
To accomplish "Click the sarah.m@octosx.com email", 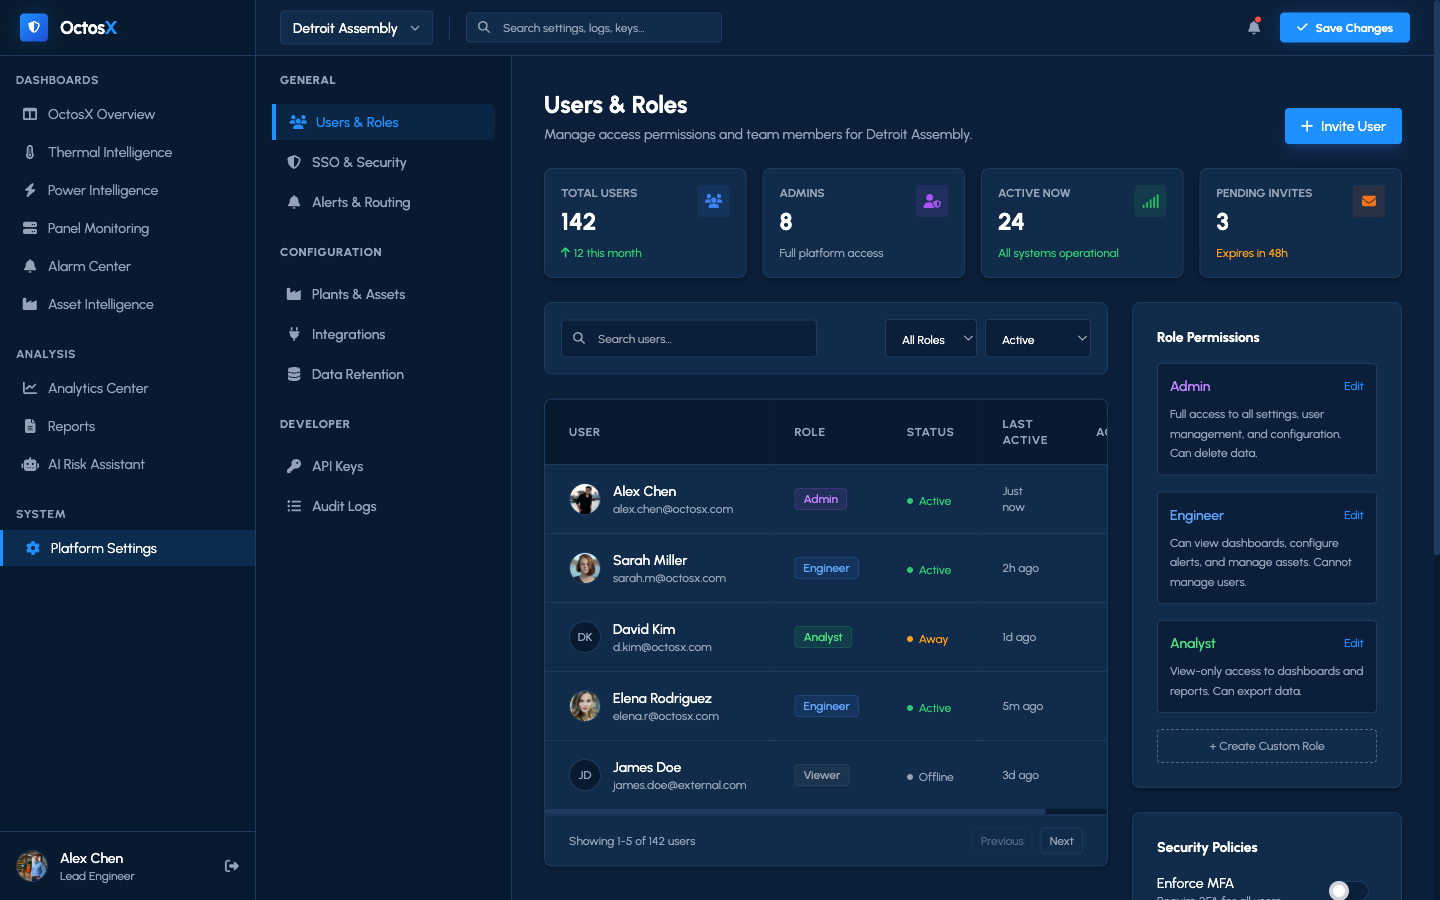I will [669, 578].
